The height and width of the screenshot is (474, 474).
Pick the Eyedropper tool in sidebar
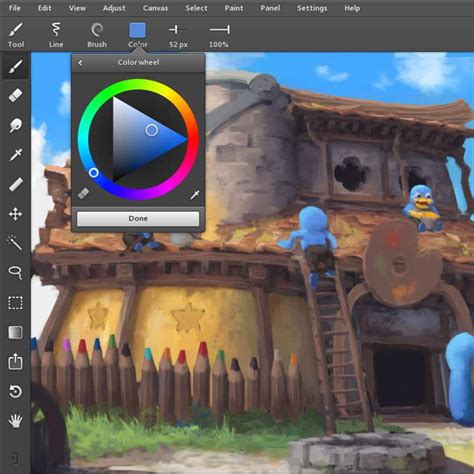tap(15, 155)
